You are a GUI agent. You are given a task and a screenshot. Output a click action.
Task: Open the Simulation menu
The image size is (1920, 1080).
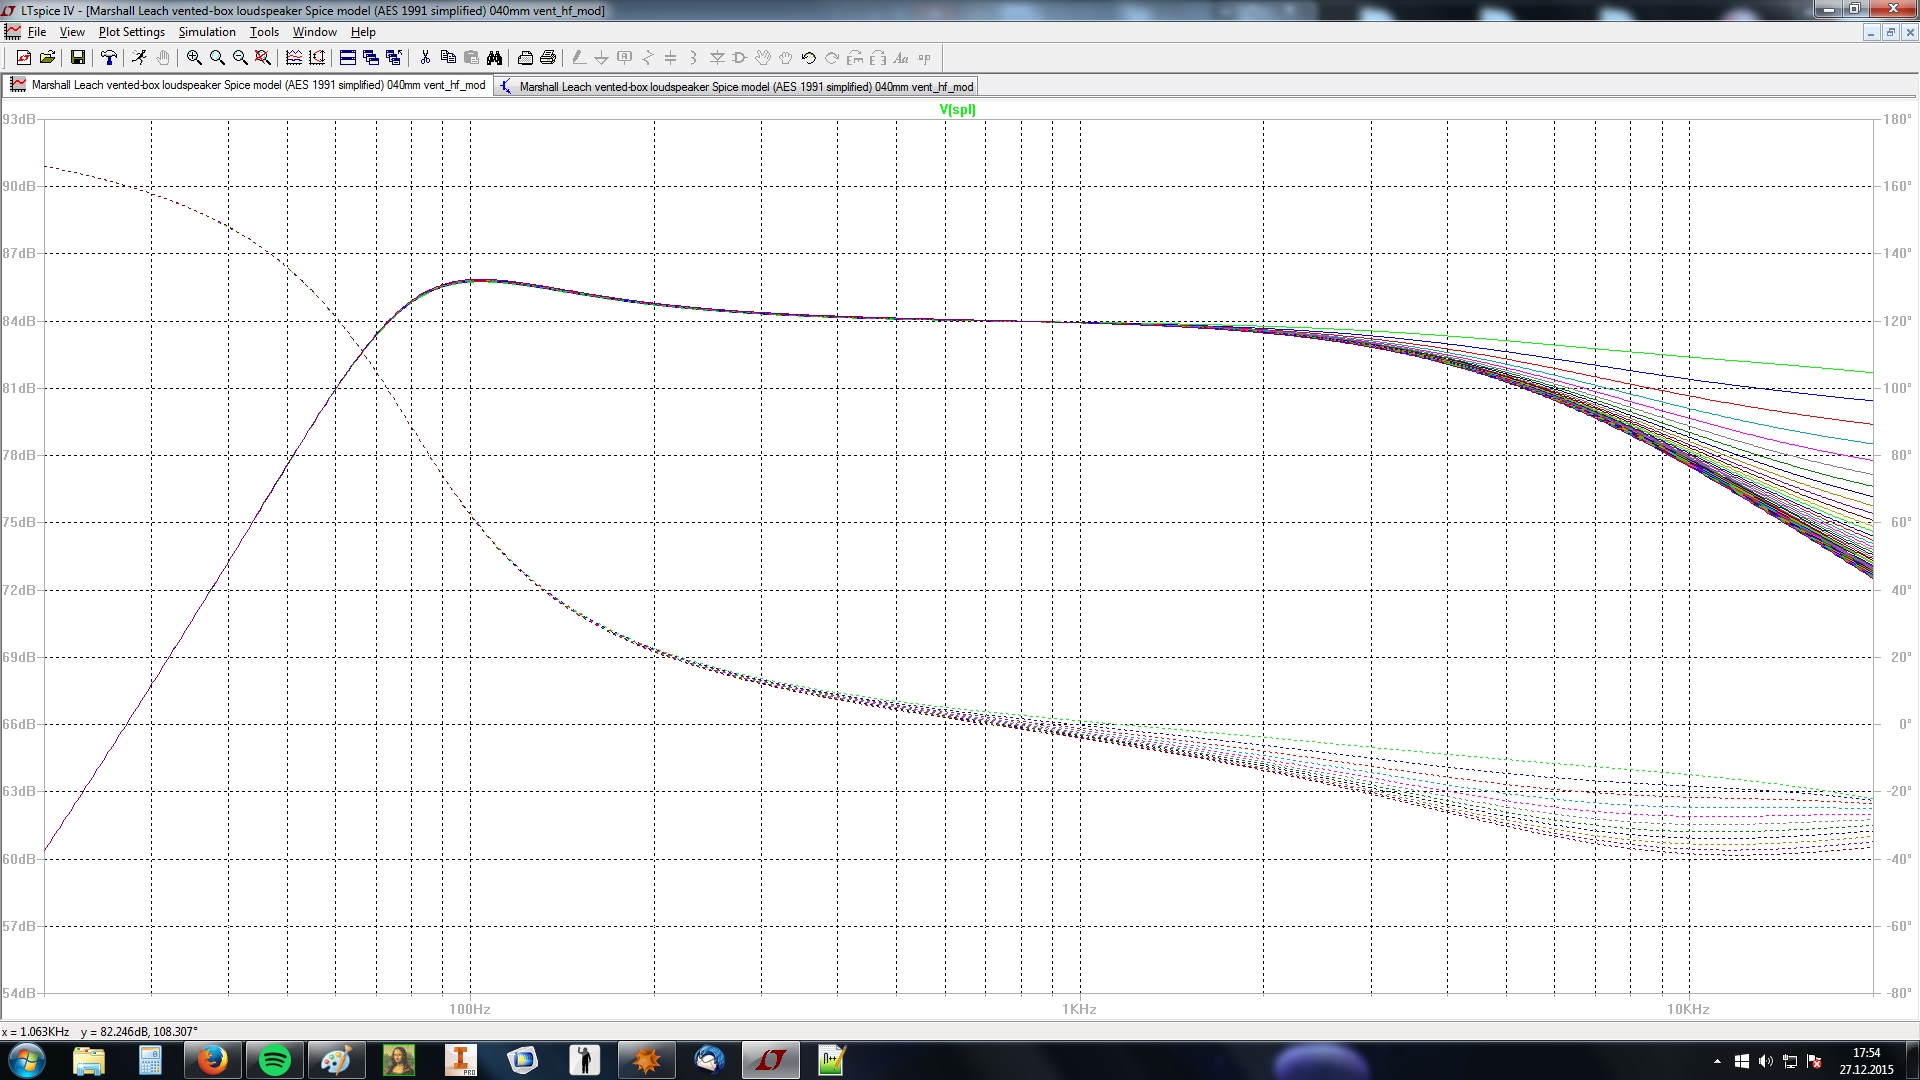click(x=207, y=32)
